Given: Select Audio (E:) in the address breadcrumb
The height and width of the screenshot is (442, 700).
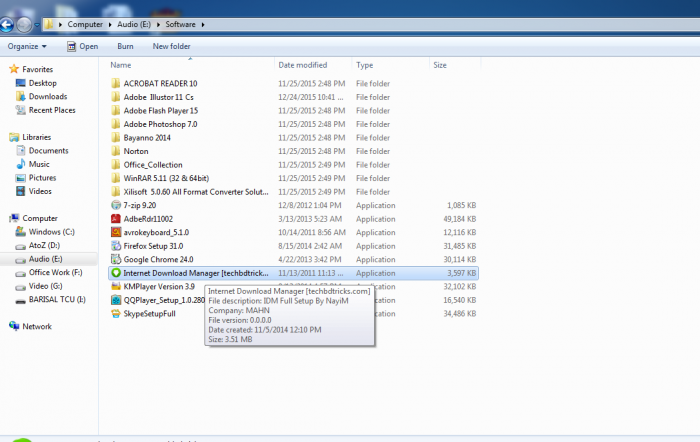Looking at the screenshot, I should click(134, 25).
